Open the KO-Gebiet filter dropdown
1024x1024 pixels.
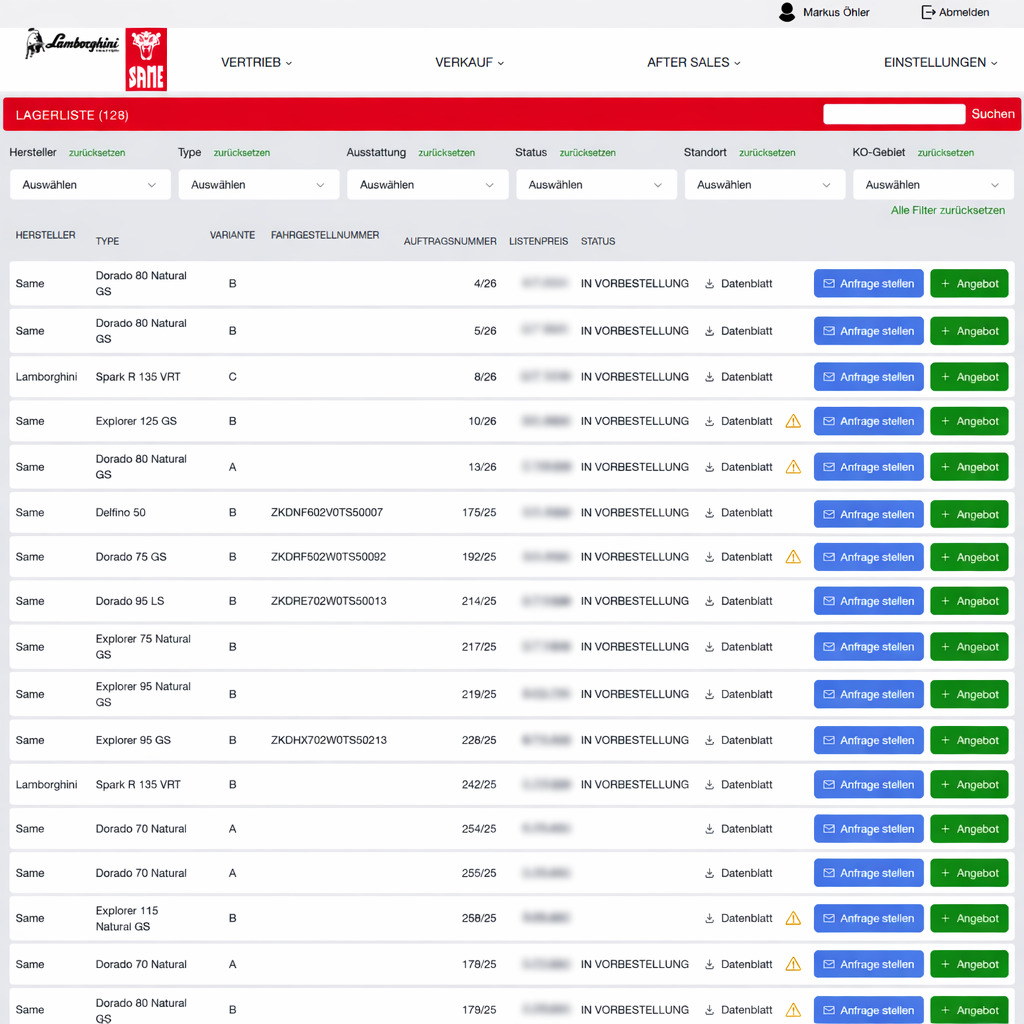click(933, 185)
